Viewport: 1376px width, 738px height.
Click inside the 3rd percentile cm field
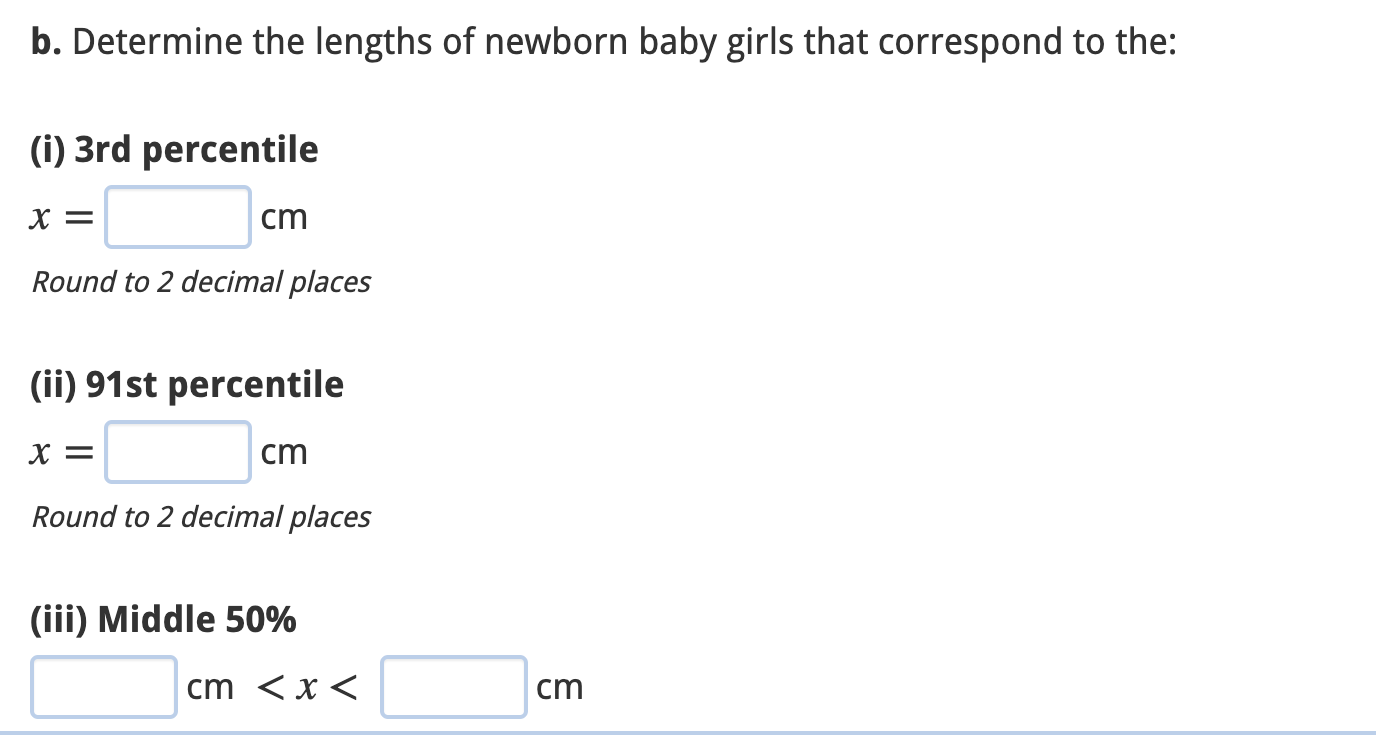point(177,216)
